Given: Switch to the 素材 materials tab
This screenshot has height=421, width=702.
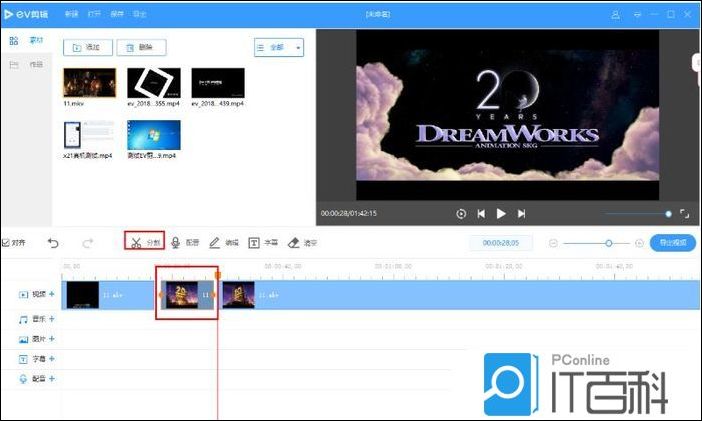Looking at the screenshot, I should (26, 40).
